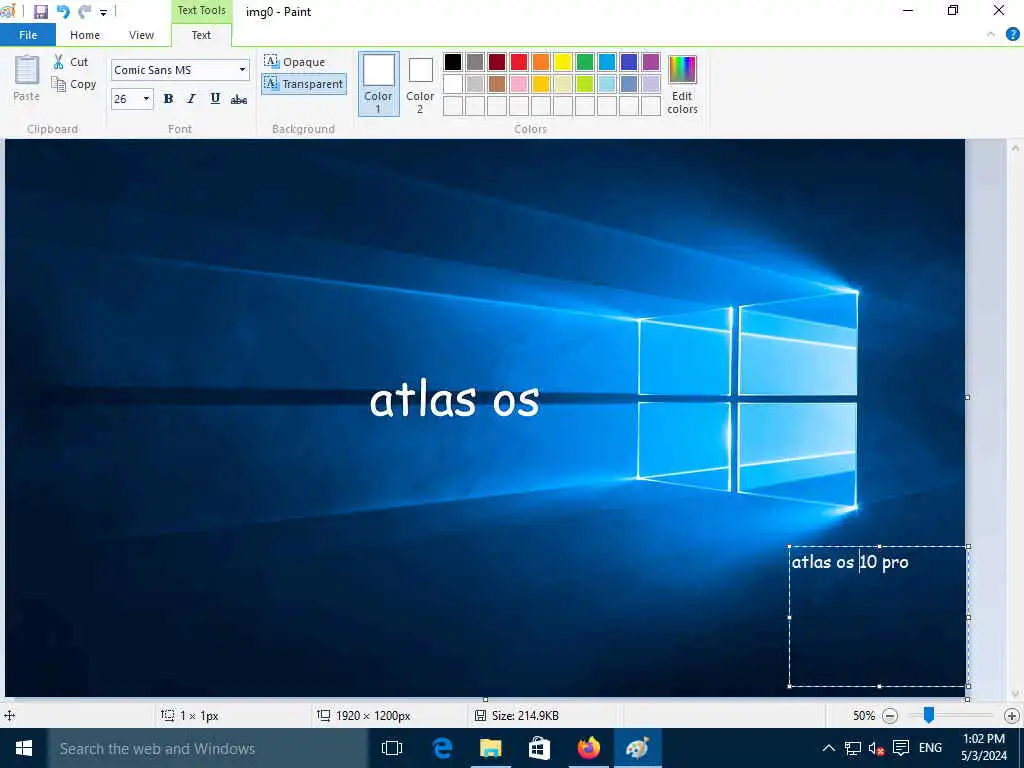Click the vertical scrollbar up arrow
This screenshot has height=768, width=1024.
[x=1015, y=148]
